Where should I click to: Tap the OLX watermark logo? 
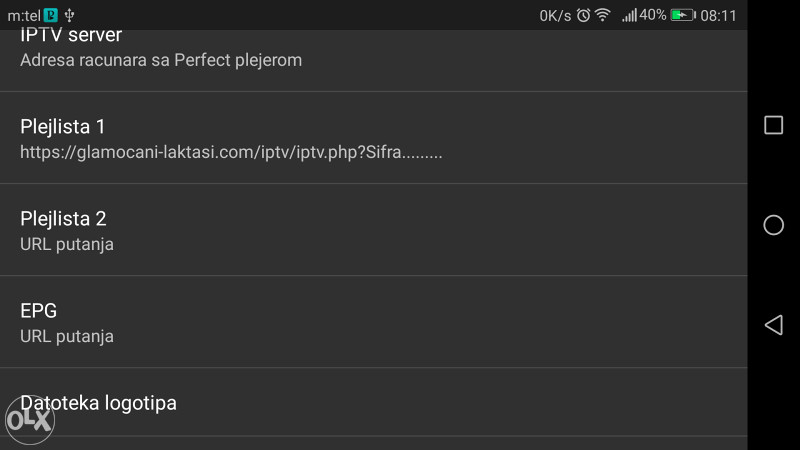pyautogui.click(x=30, y=420)
